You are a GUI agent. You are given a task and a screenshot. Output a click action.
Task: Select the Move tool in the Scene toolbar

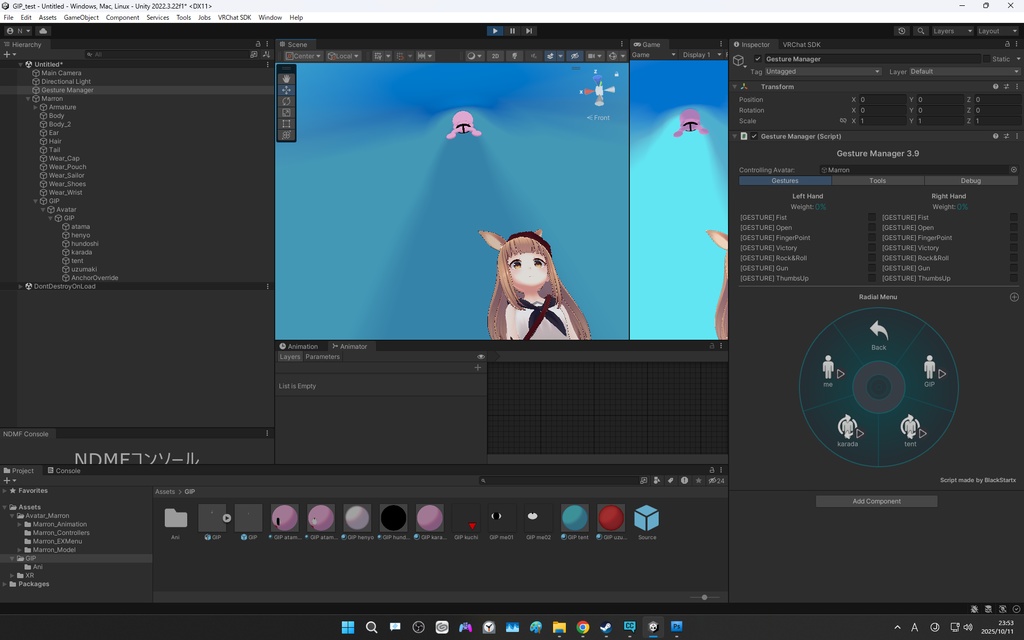(x=286, y=90)
